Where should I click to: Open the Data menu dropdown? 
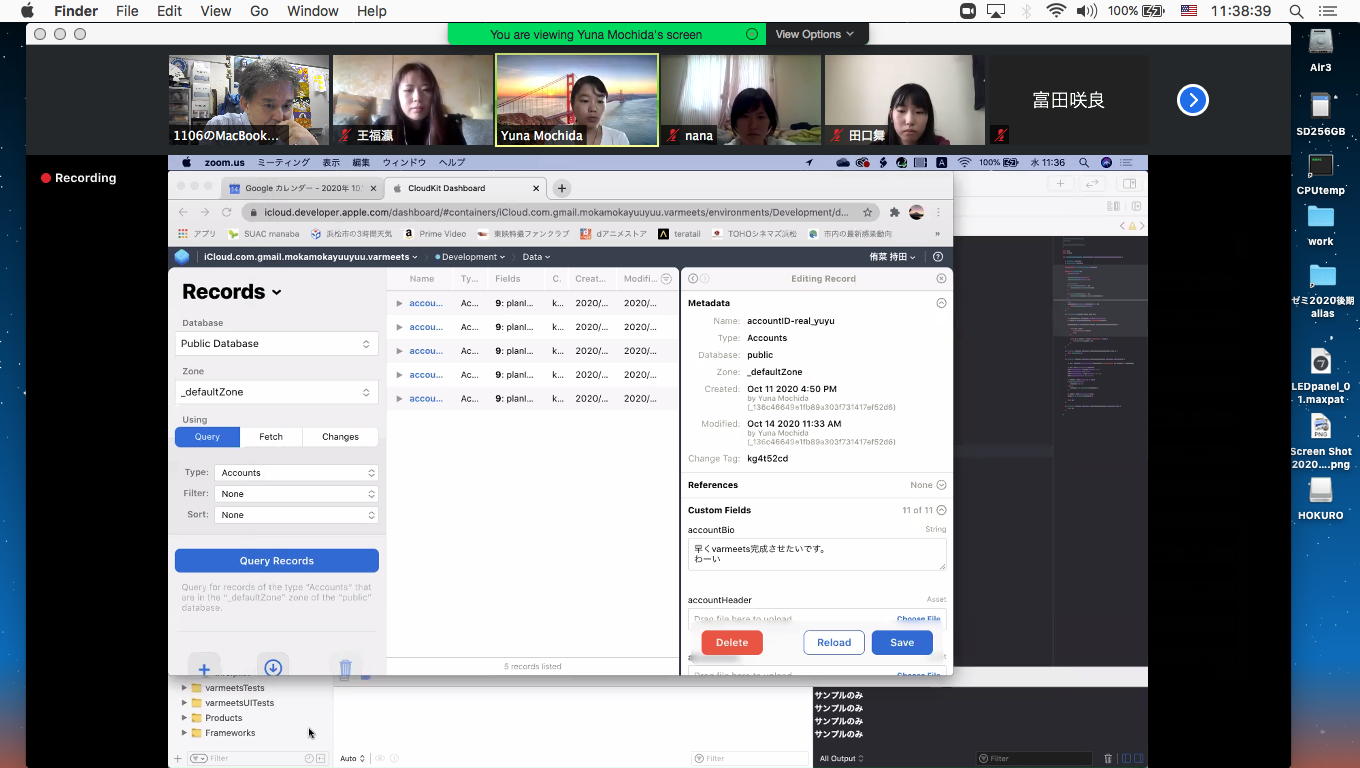(536, 257)
